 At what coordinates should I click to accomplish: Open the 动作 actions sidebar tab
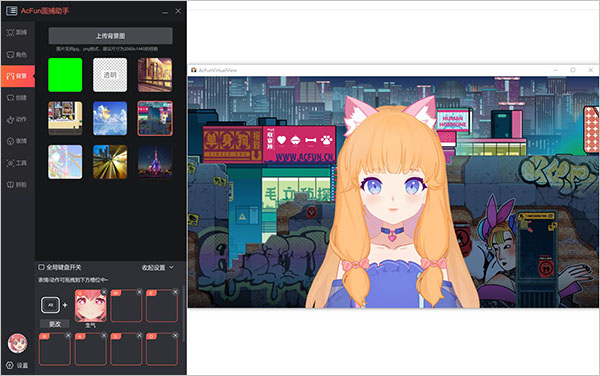(x=17, y=119)
